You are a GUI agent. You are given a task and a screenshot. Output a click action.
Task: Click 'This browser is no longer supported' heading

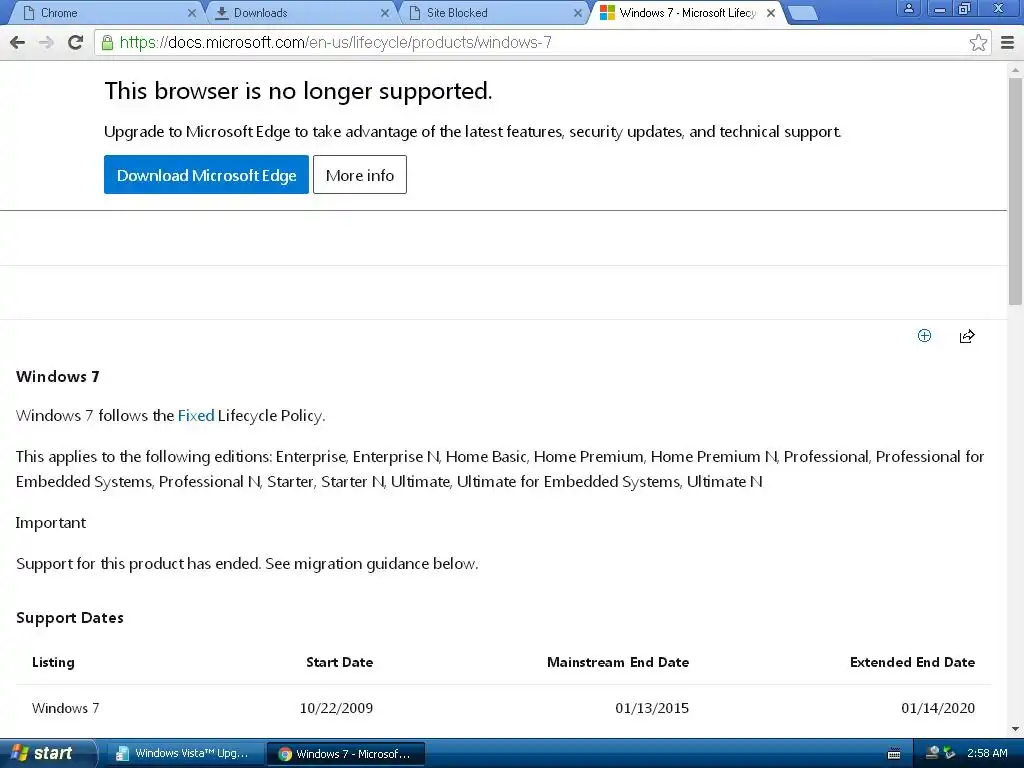click(x=298, y=91)
